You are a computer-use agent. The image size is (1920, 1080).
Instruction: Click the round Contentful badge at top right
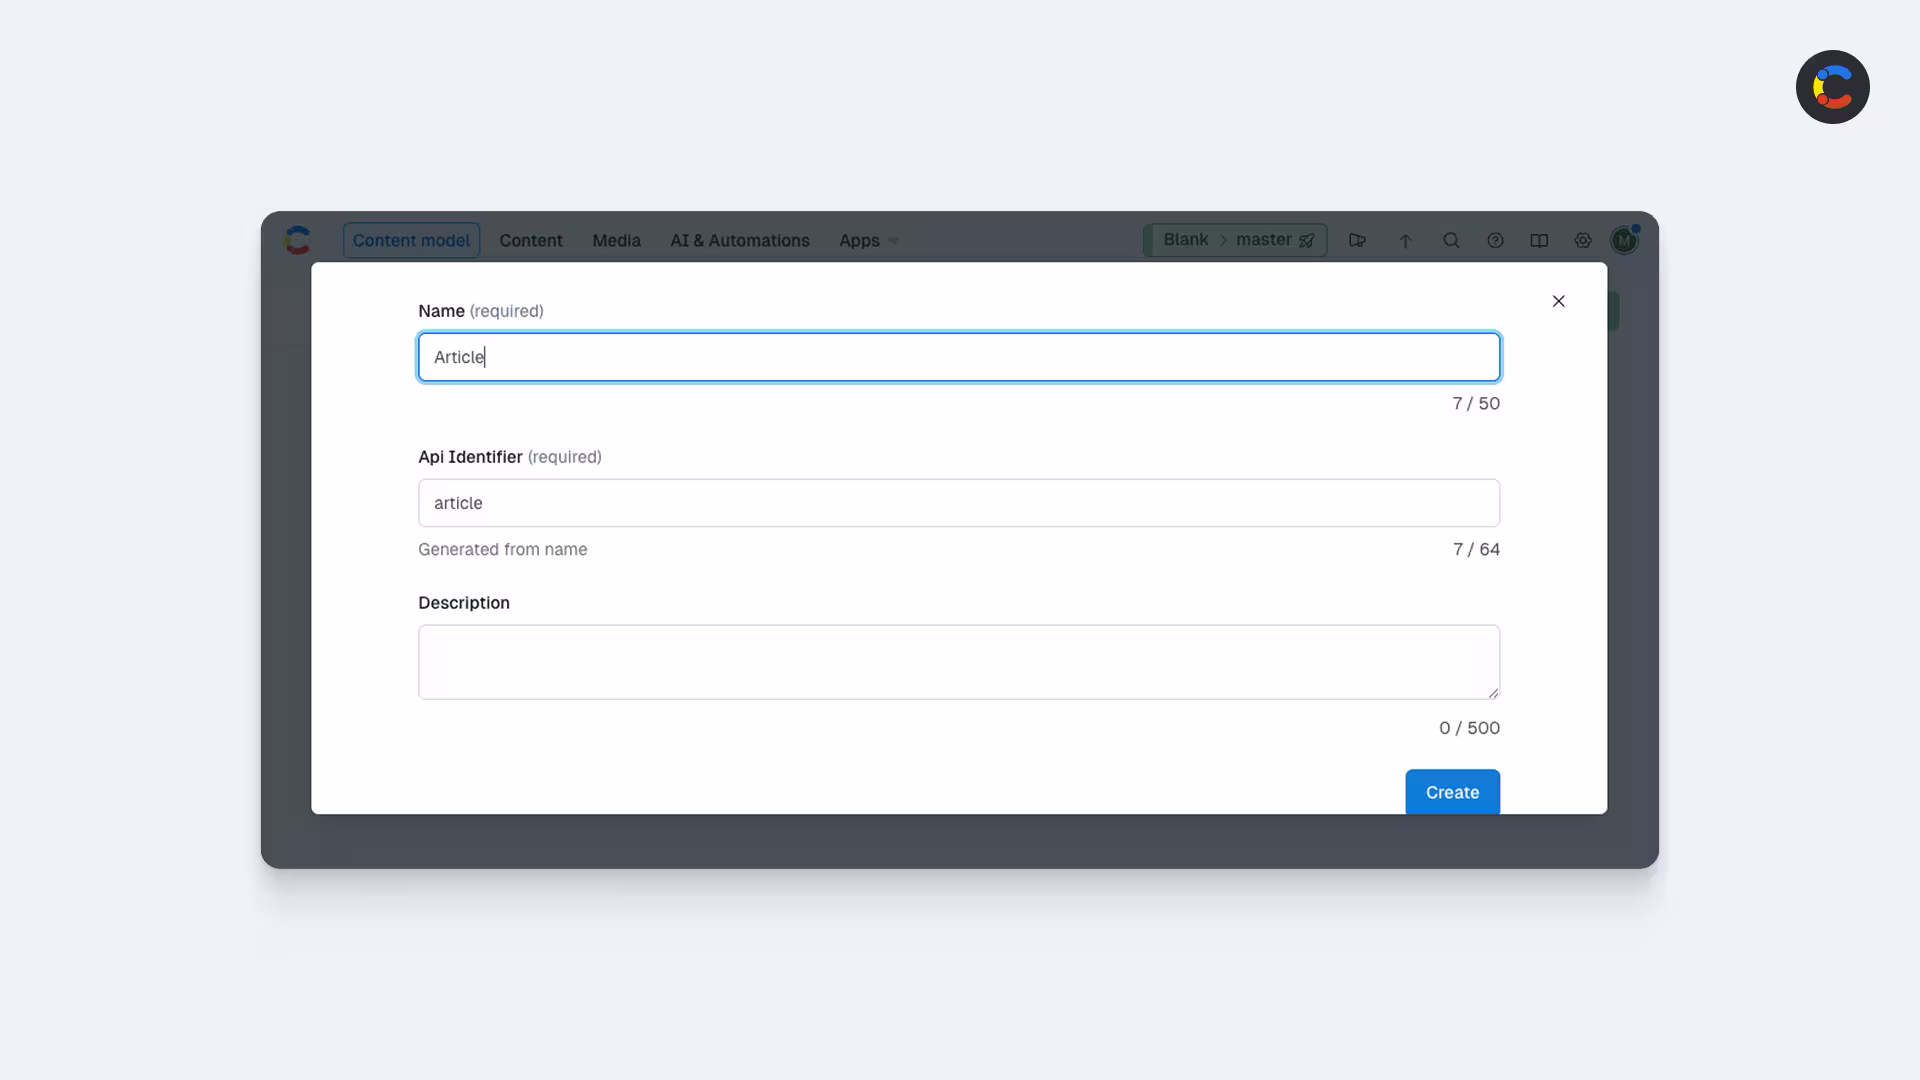[1832, 87]
